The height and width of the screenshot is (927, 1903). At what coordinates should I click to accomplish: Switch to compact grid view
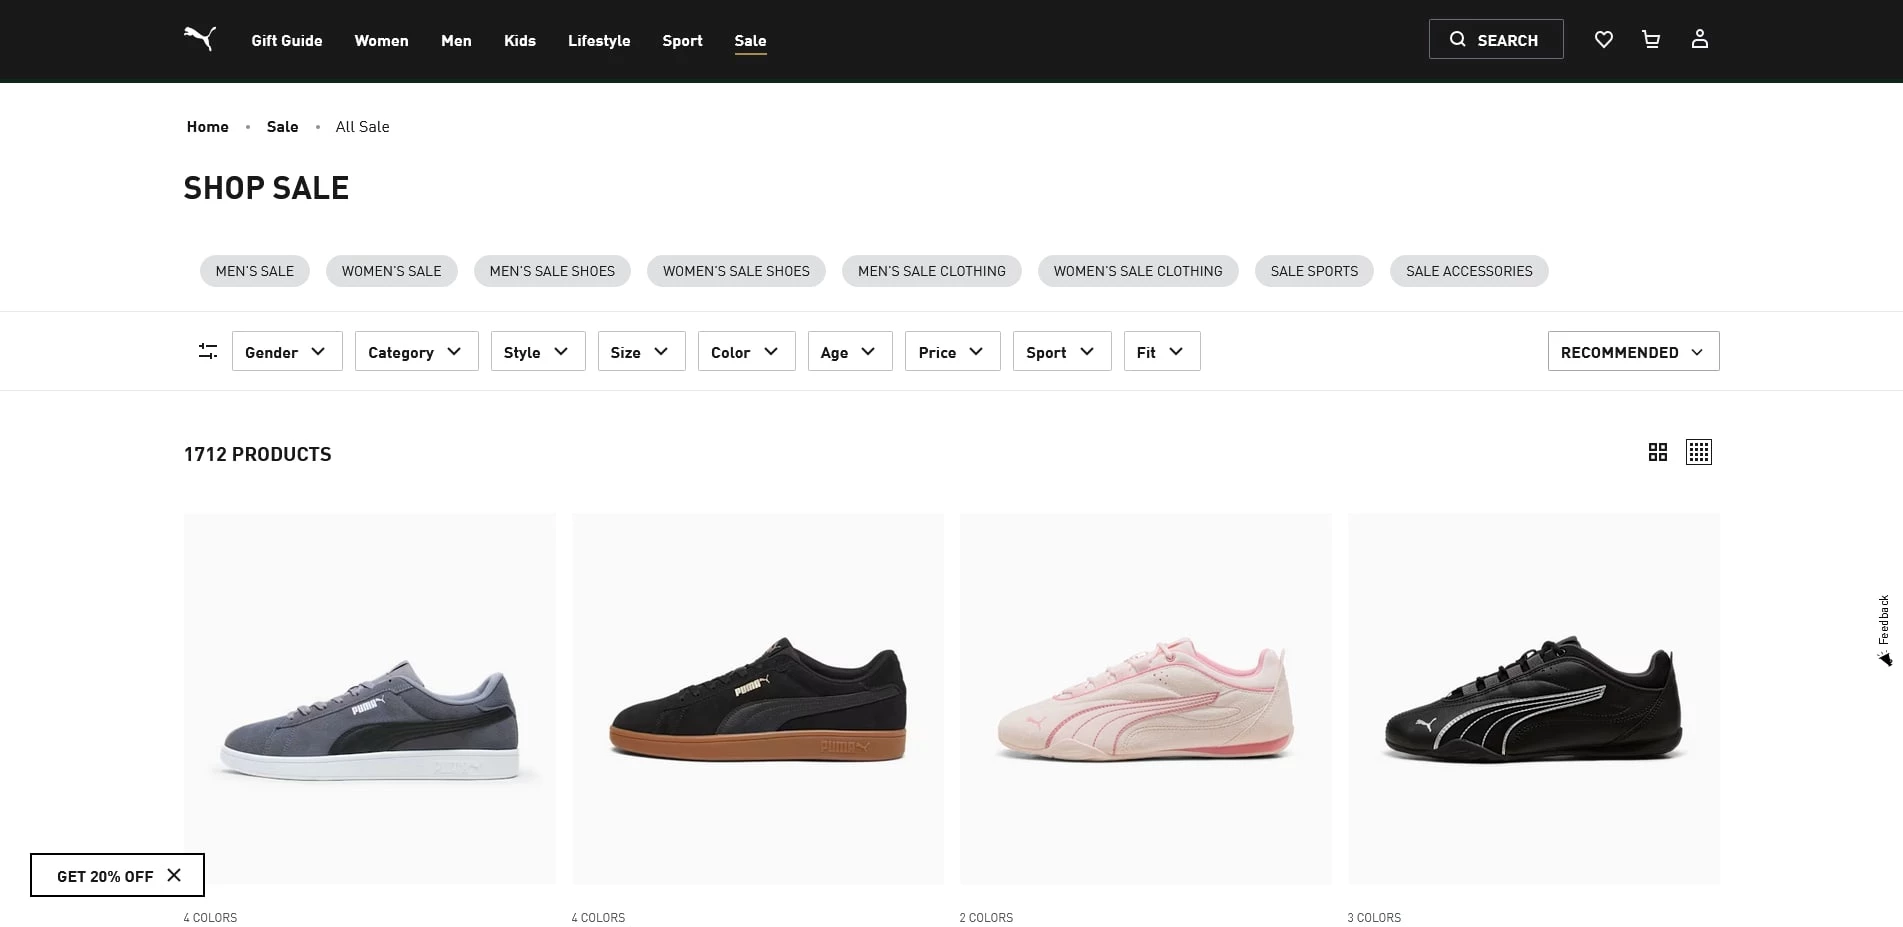coord(1698,452)
